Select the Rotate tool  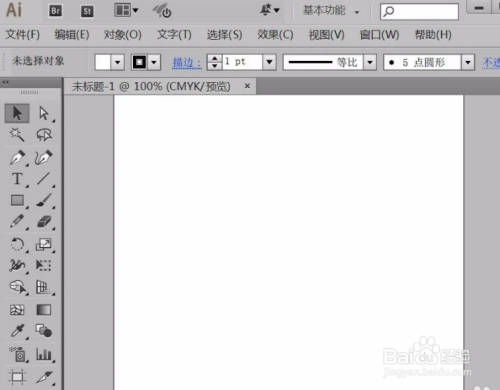(x=17, y=244)
